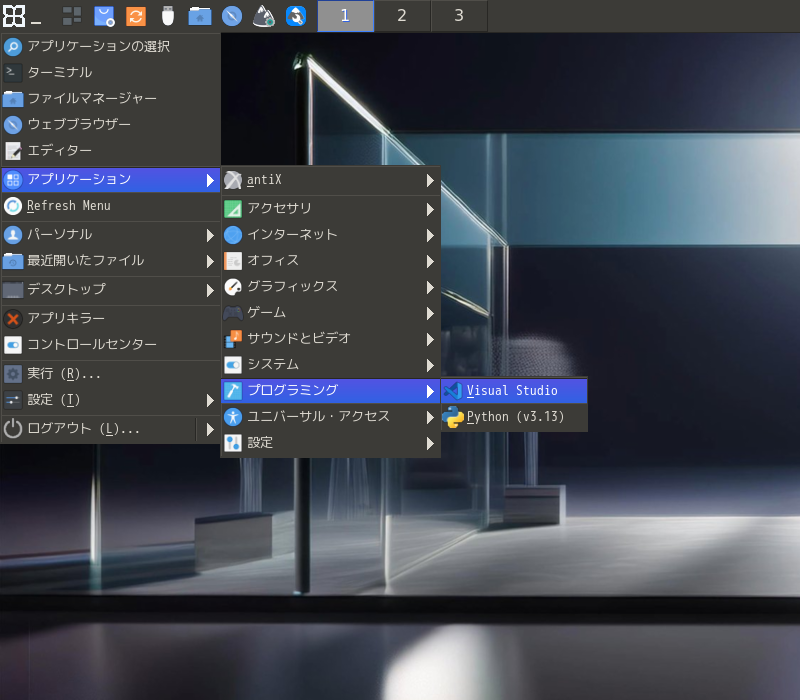Click Refresh Menu entry
This screenshot has height=700, width=800.
pos(68,206)
